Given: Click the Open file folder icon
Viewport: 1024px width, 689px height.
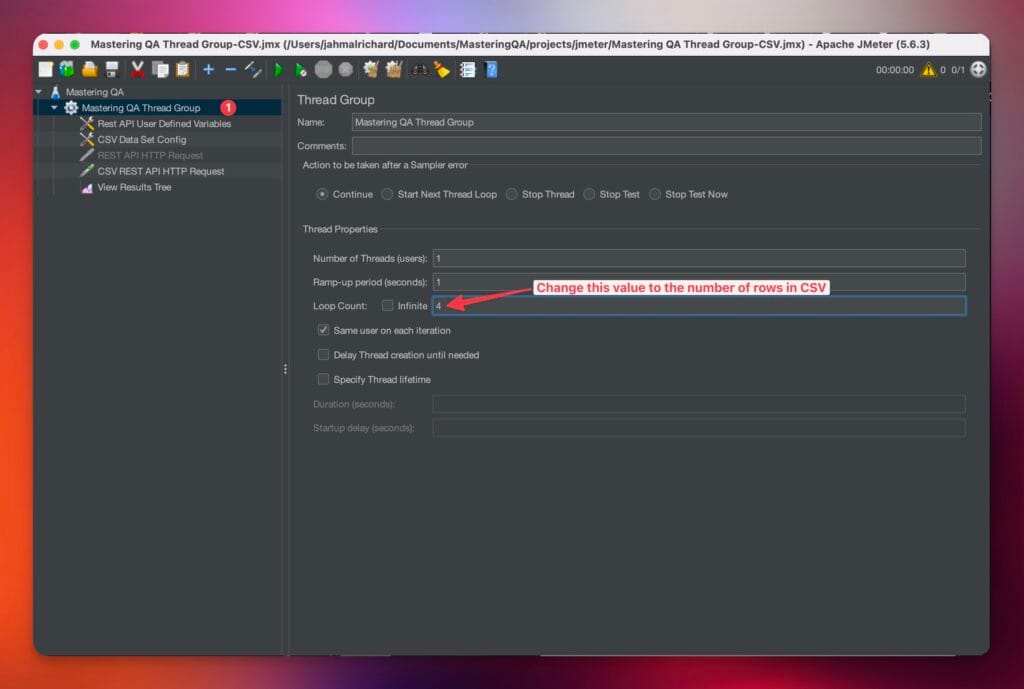Looking at the screenshot, I should click(x=89, y=69).
